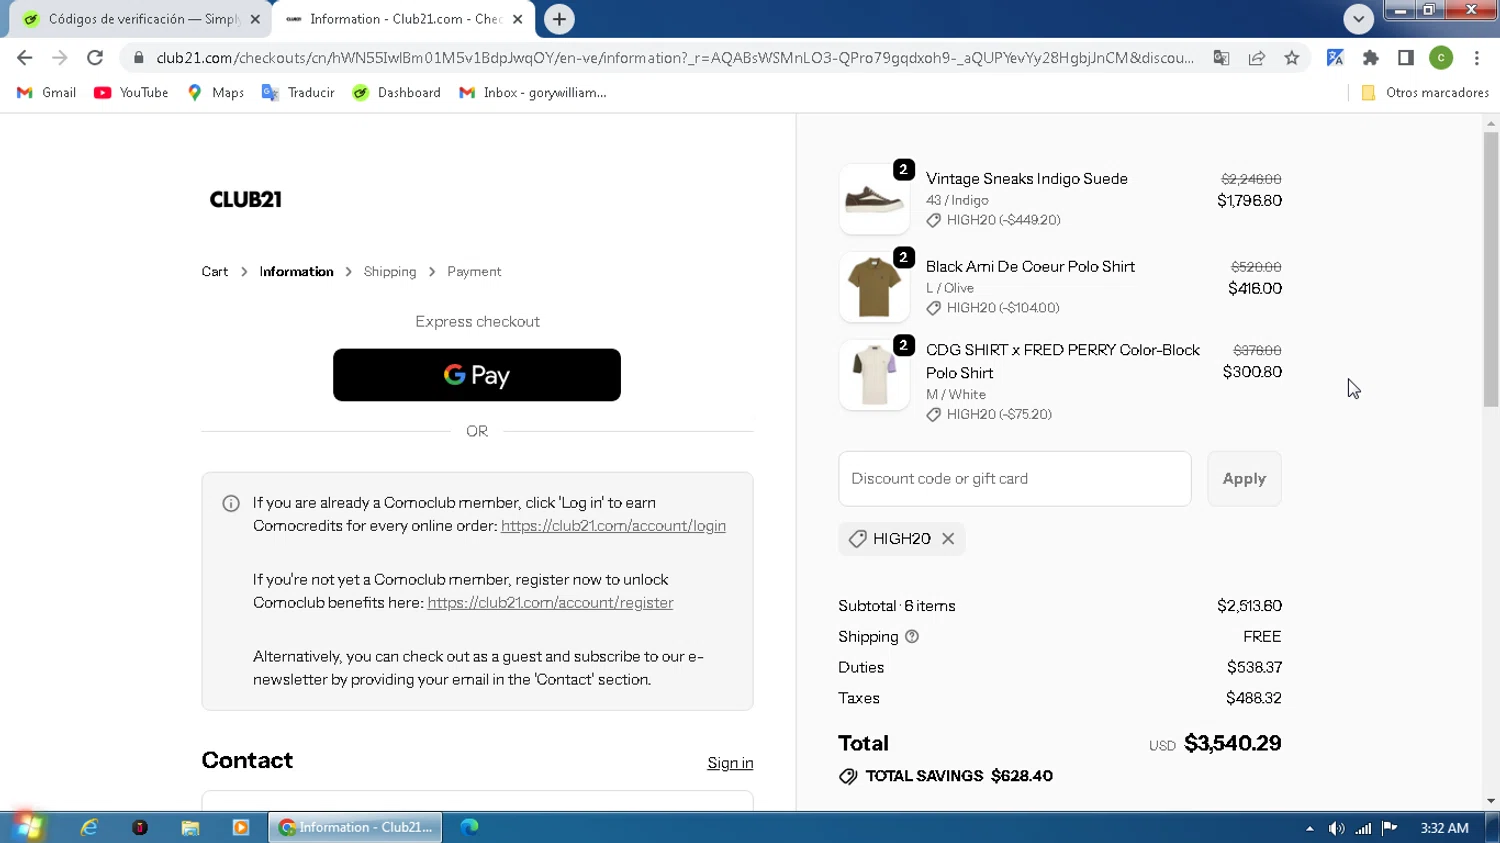Expand the tab search dropdown arrow
The width and height of the screenshot is (1500, 843).
[1358, 19]
